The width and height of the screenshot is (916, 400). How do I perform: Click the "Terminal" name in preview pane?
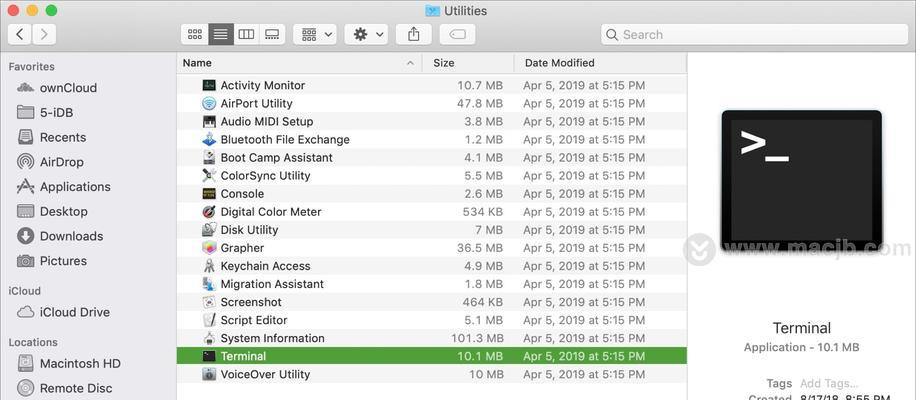[x=802, y=328]
